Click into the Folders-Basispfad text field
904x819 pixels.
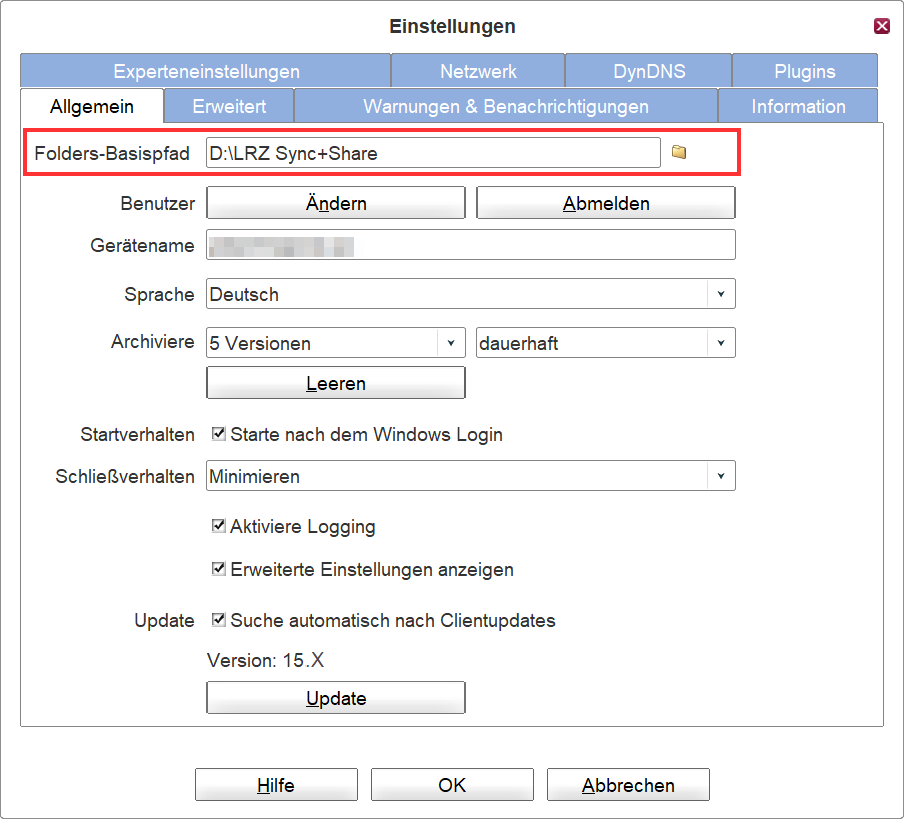432,153
